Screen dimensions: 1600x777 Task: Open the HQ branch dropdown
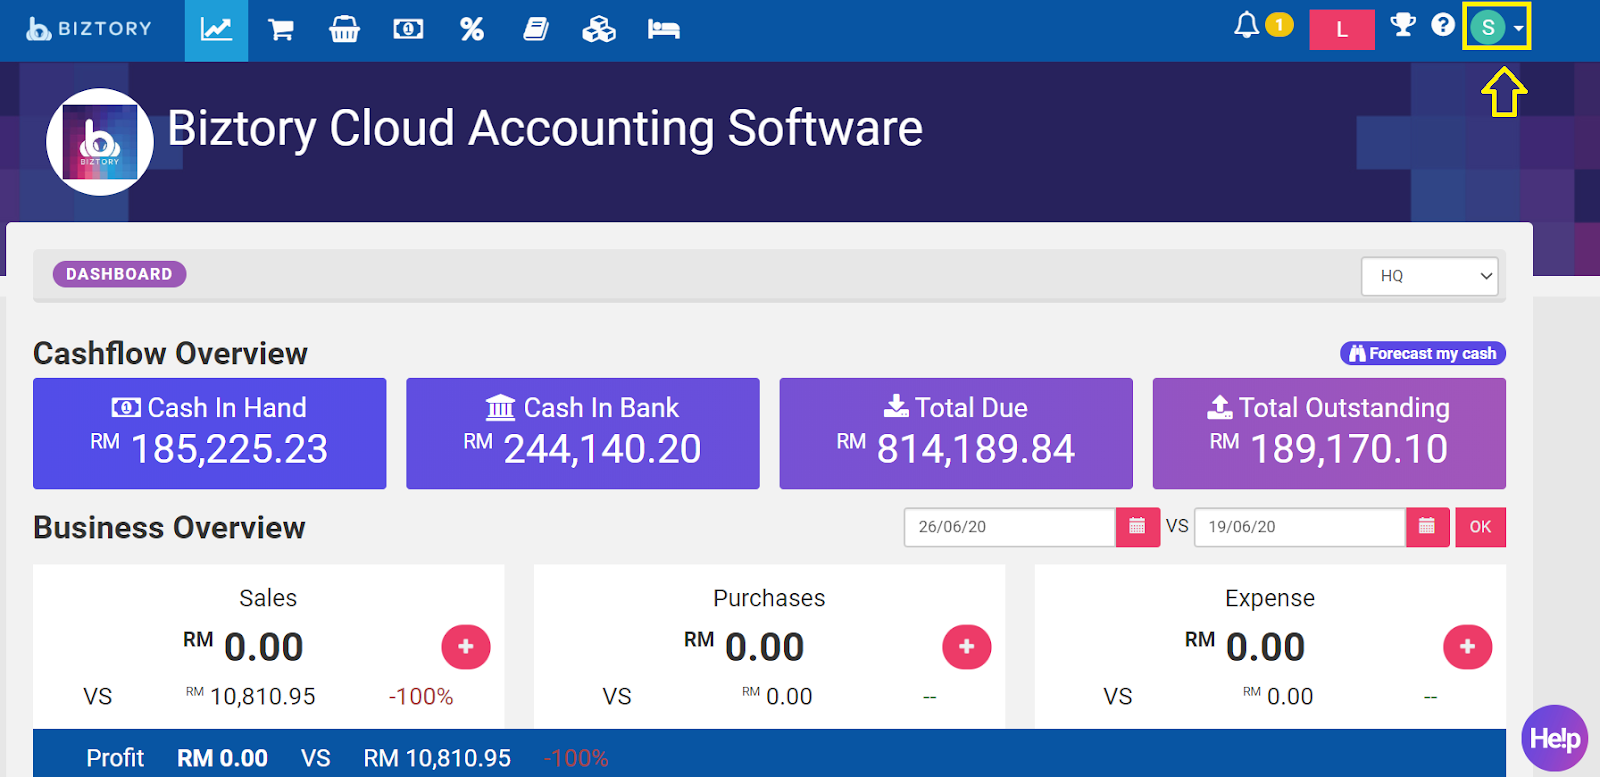point(1429,276)
